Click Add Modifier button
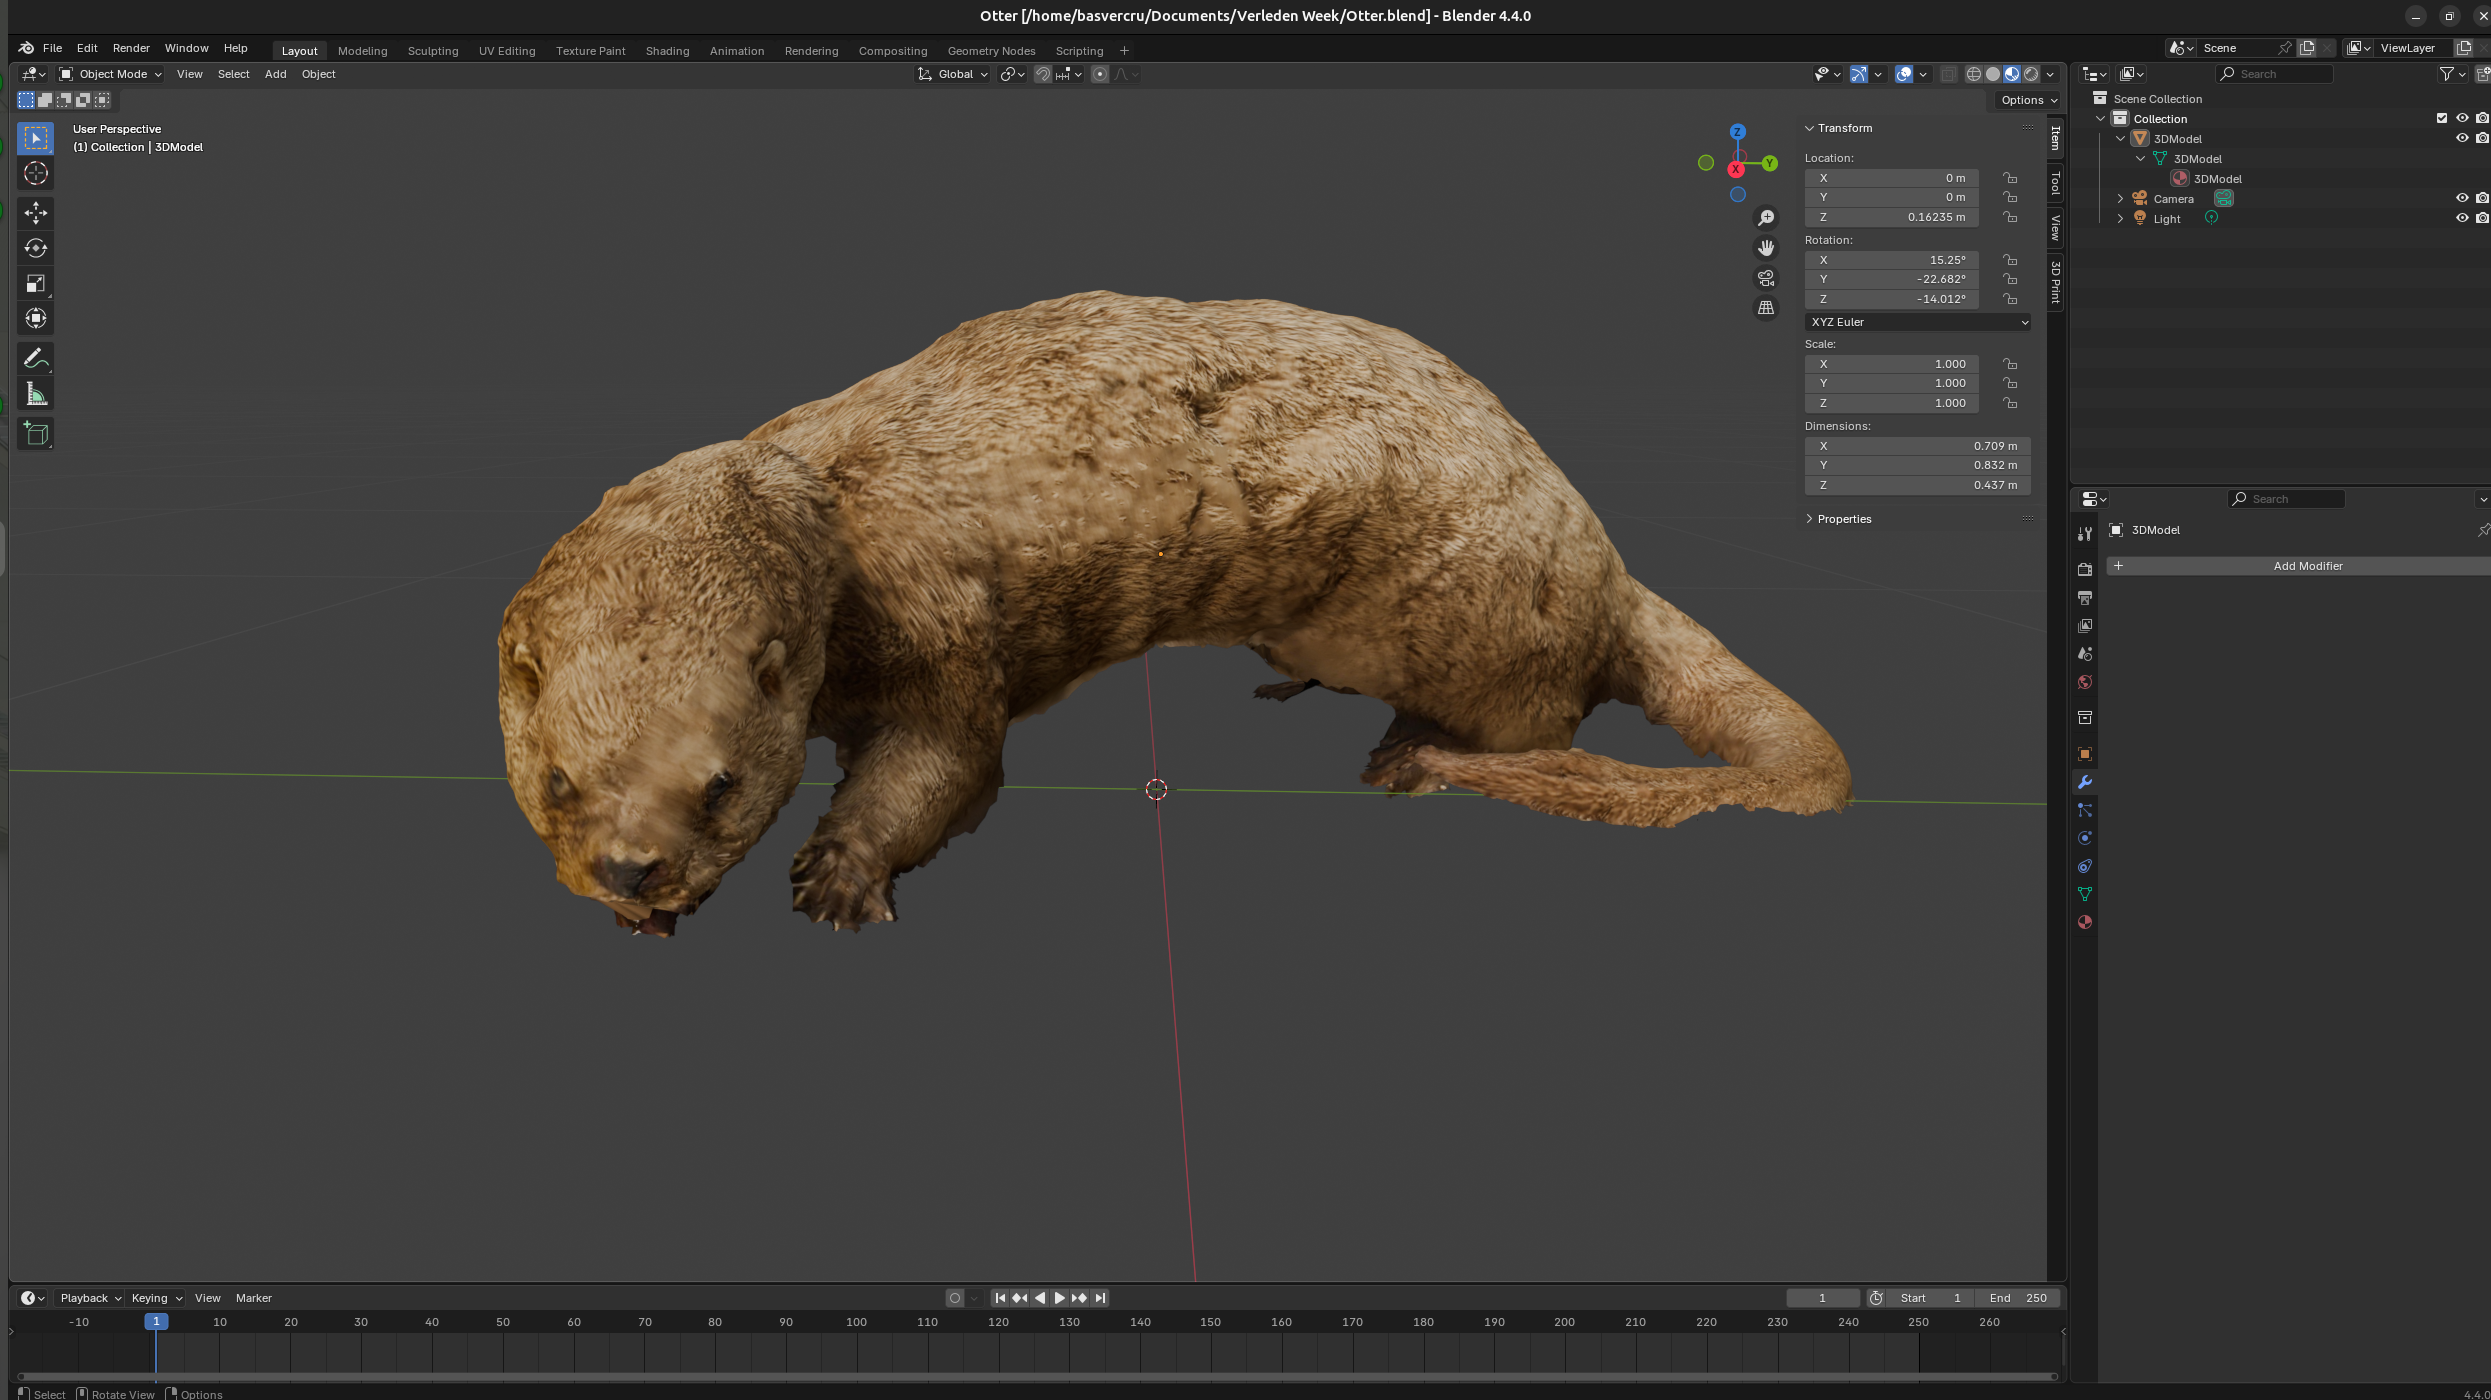 point(2298,566)
